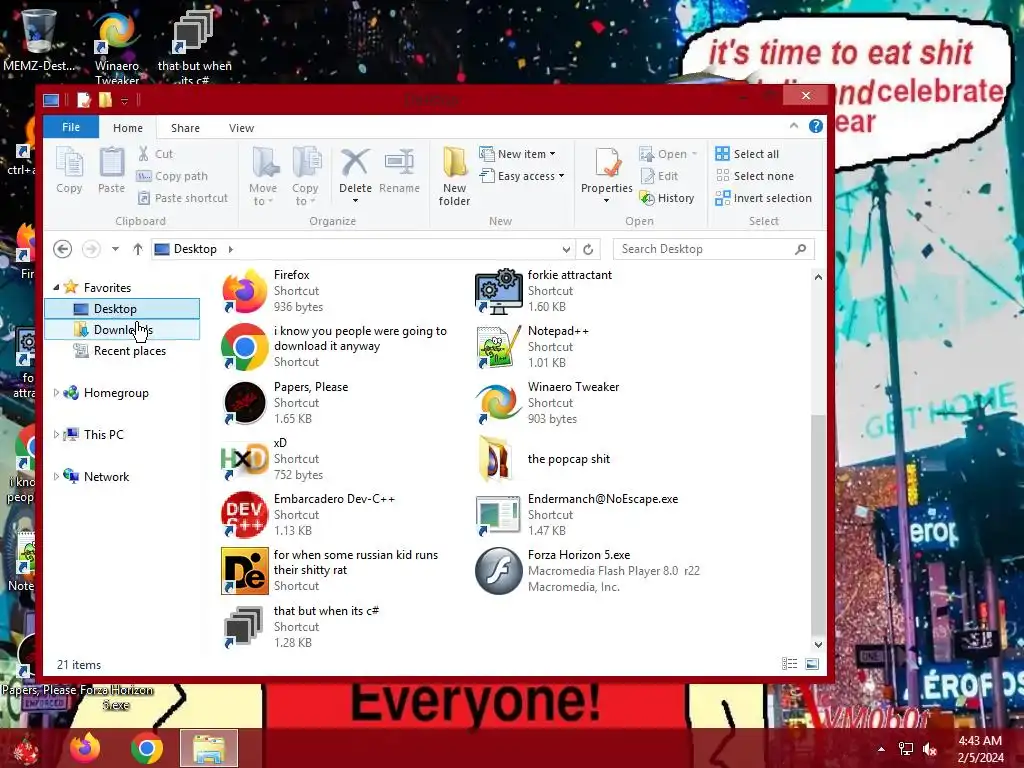Image resolution: width=1024 pixels, height=768 pixels.
Task: Select Downloads under Favorites
Action: click(122, 330)
